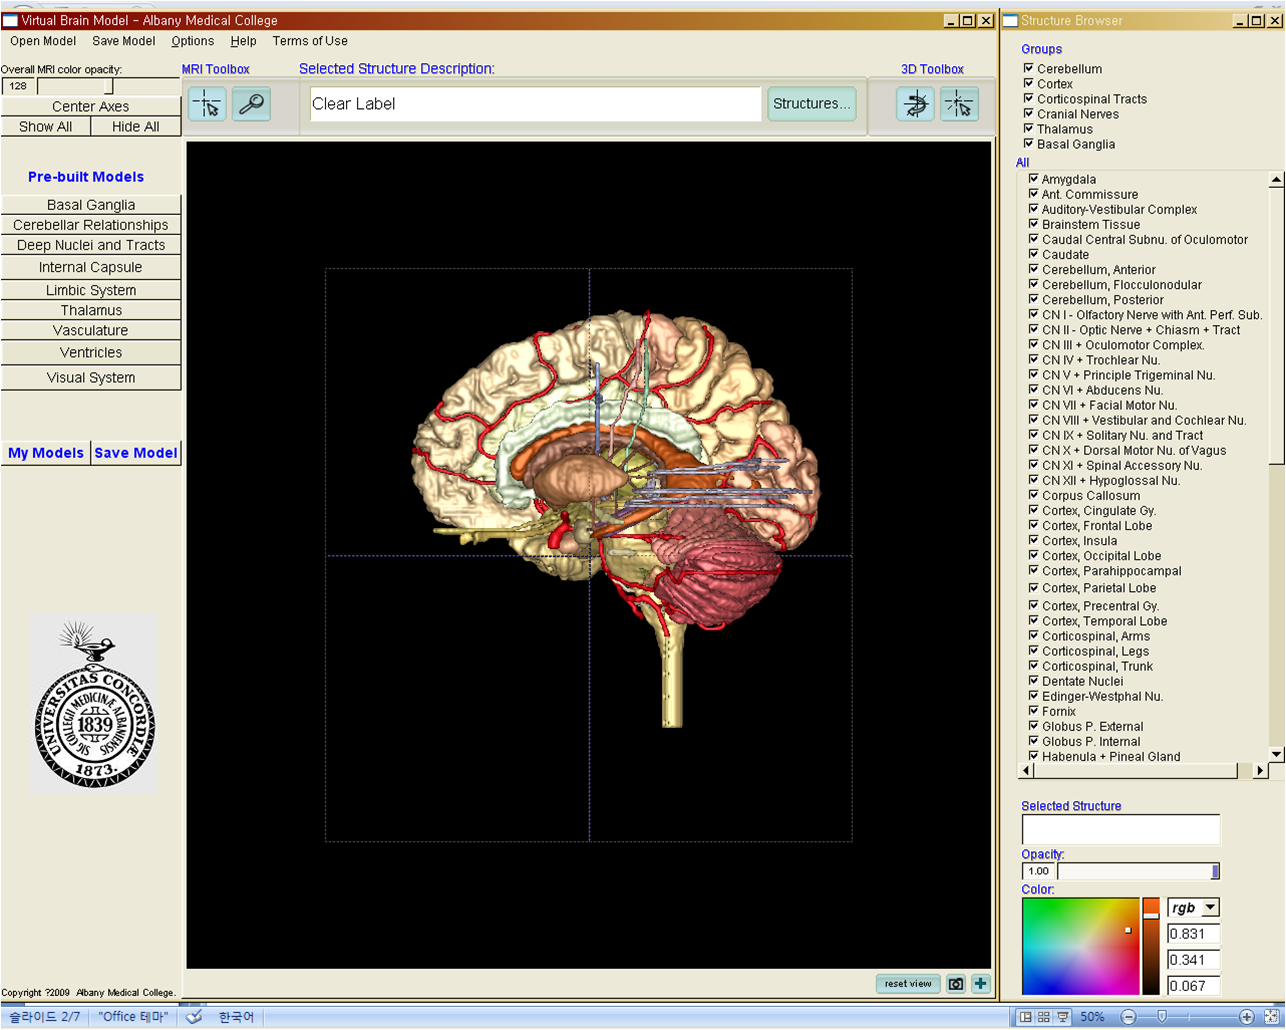
Task: Click the PowerPoint zoom in plus button
Action: tap(1246, 1017)
